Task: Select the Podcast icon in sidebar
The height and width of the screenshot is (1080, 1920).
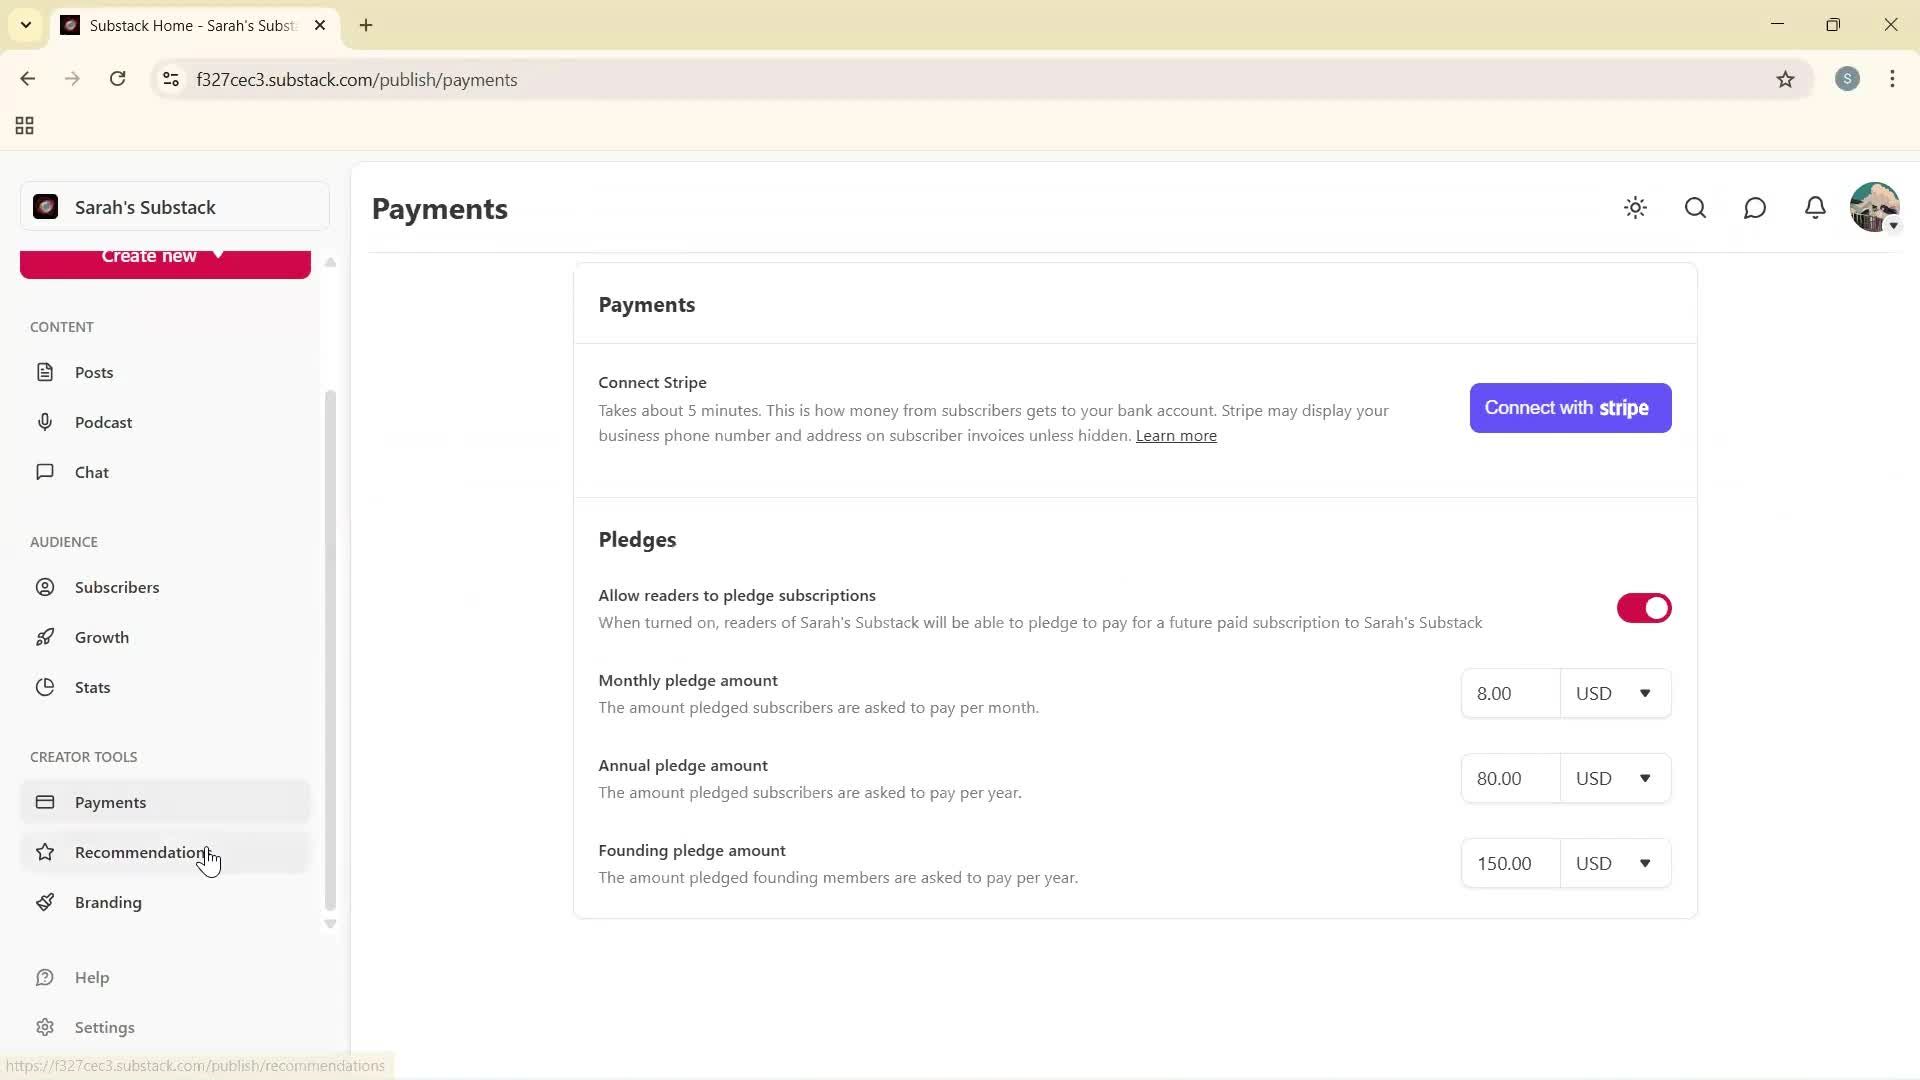Action: pos(47,421)
